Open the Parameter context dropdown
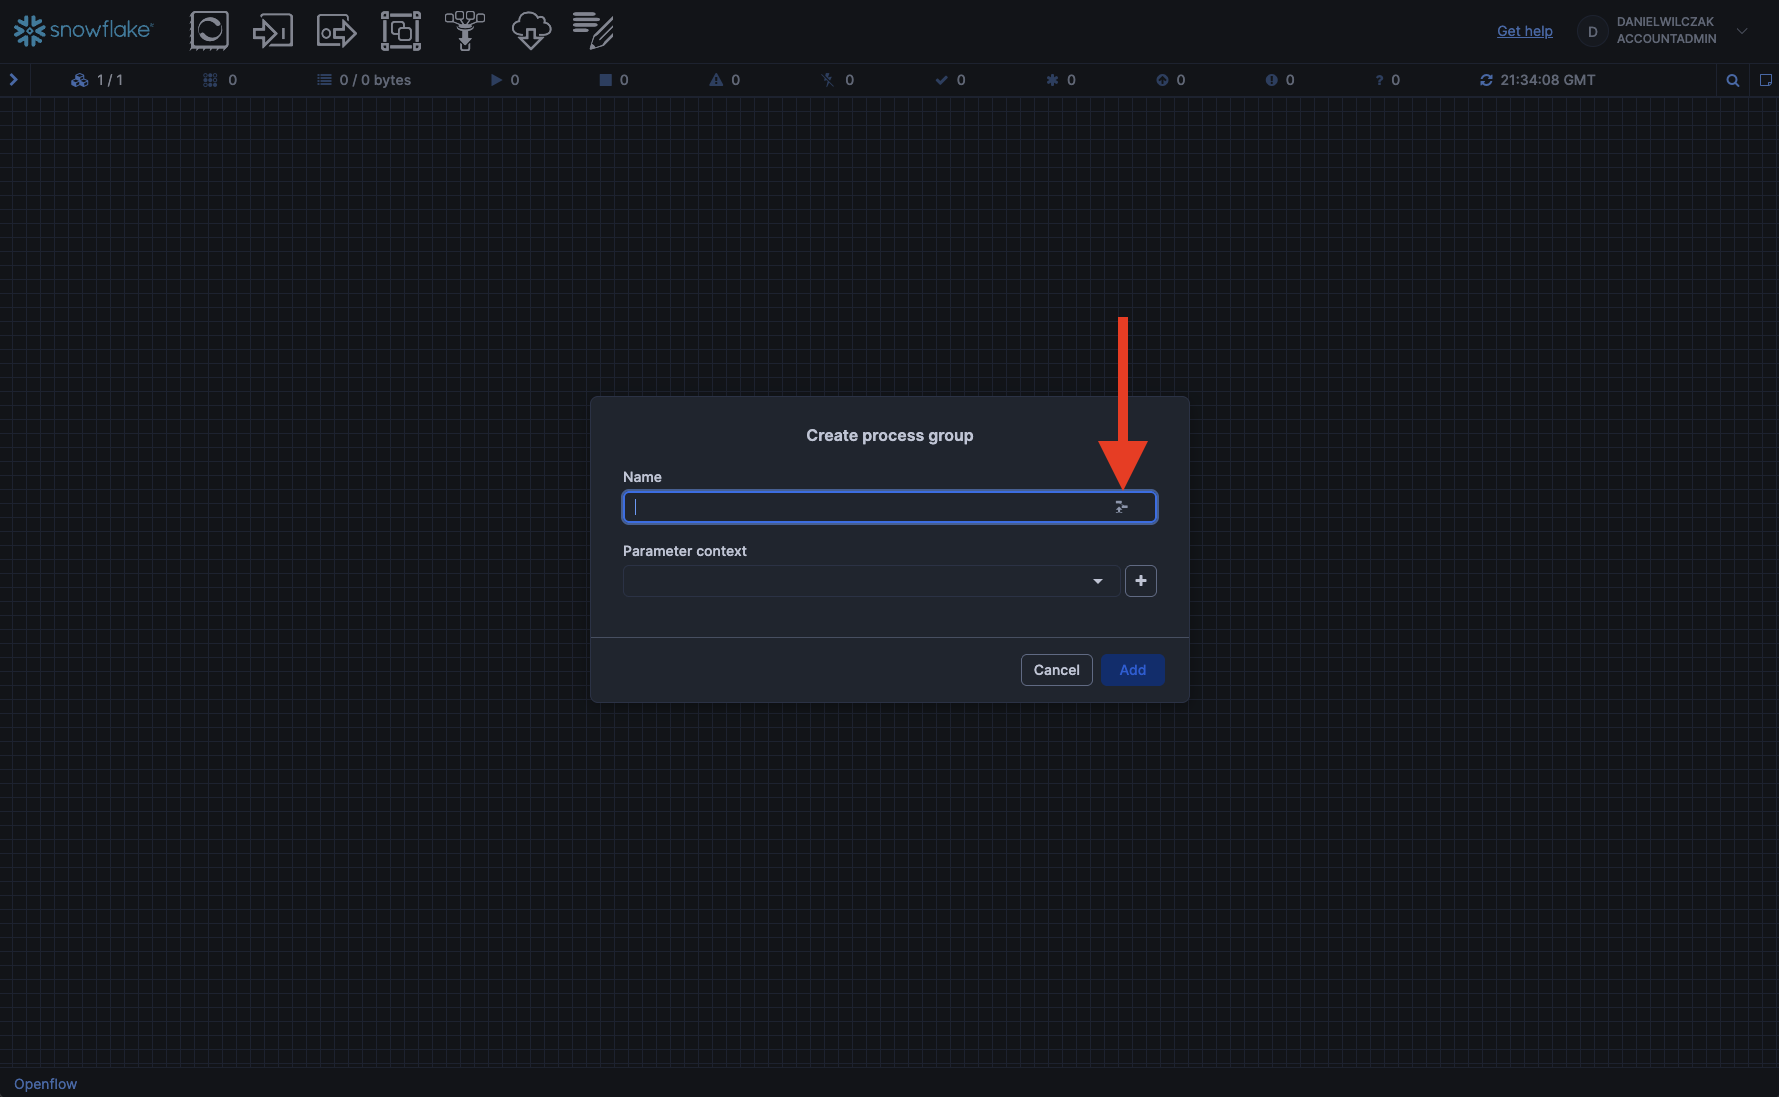 click(870, 581)
